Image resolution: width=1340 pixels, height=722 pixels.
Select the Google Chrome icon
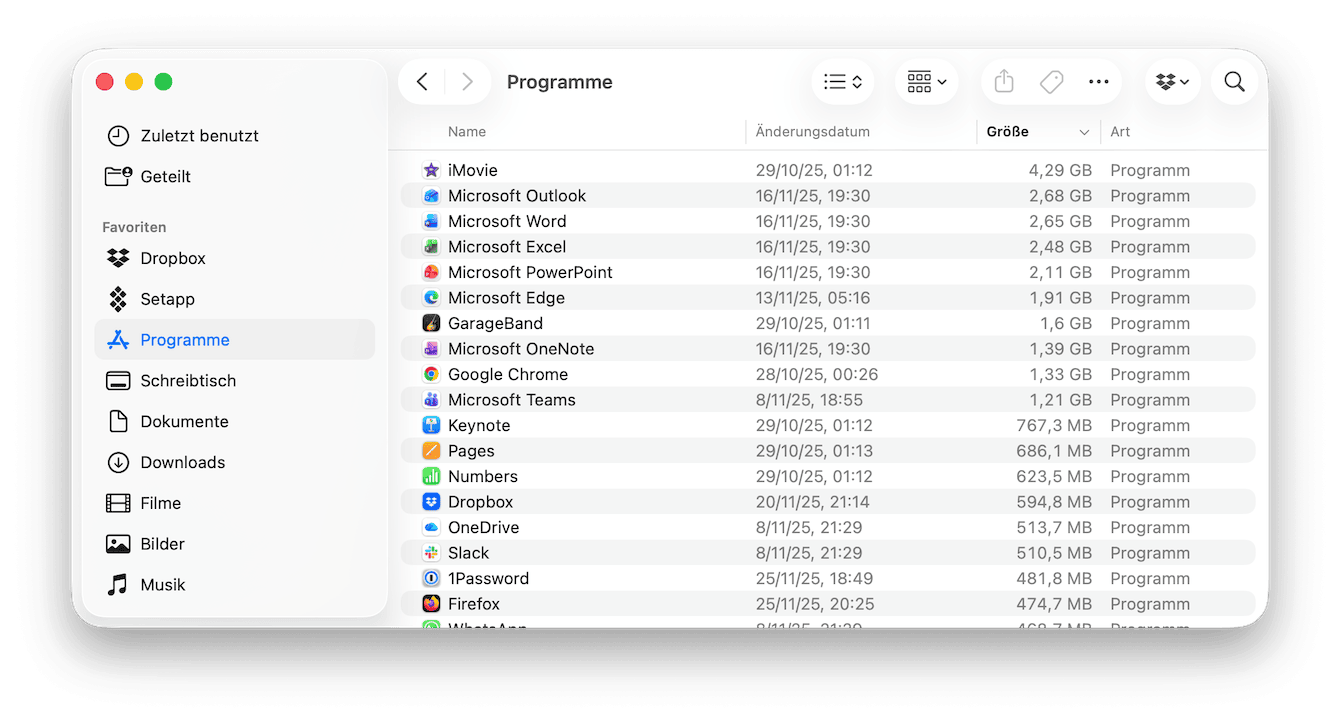[x=431, y=375]
